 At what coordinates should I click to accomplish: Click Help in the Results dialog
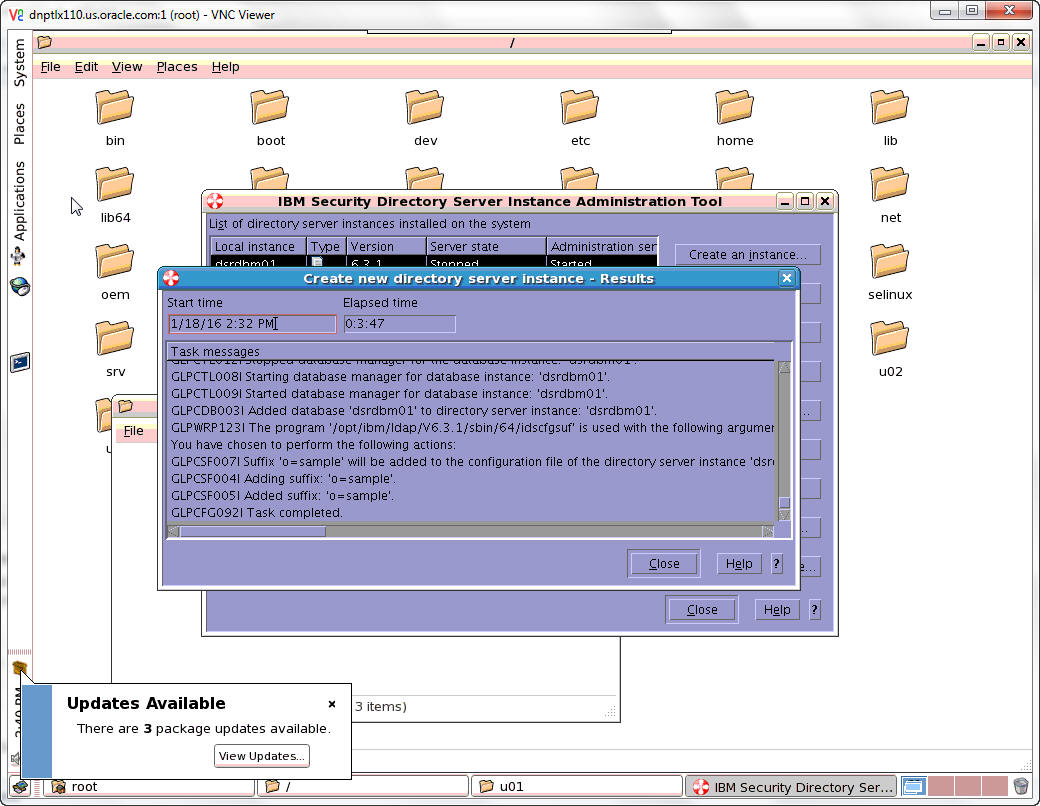pos(739,564)
